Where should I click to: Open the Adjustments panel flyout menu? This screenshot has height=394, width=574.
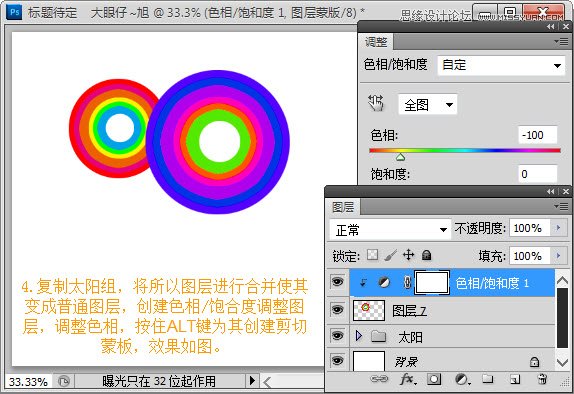[x=561, y=42]
